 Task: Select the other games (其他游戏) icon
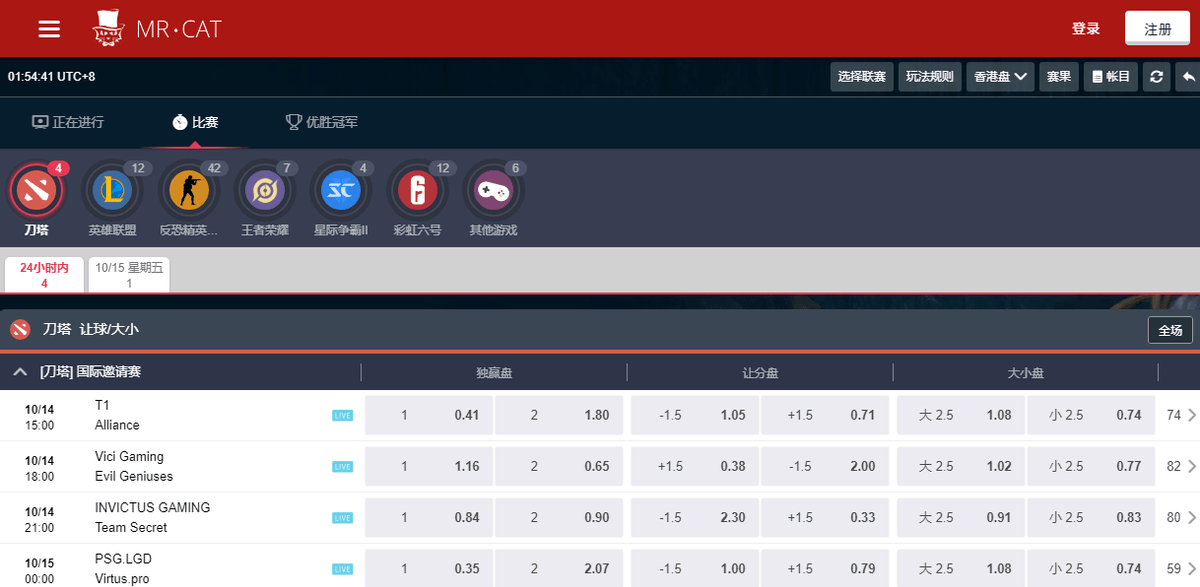click(492, 190)
